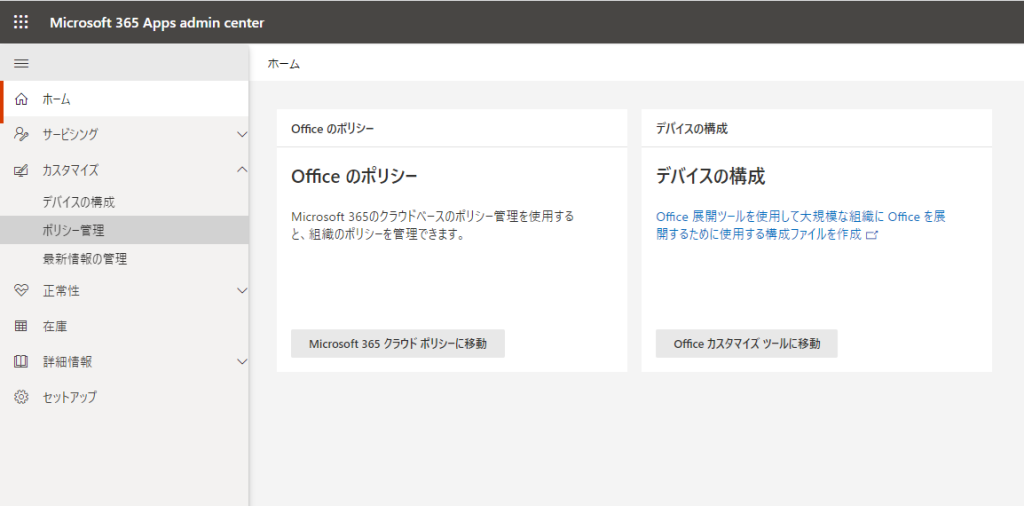
Task: Collapse the カスタマイズ section chevron
Action: click(x=241, y=170)
